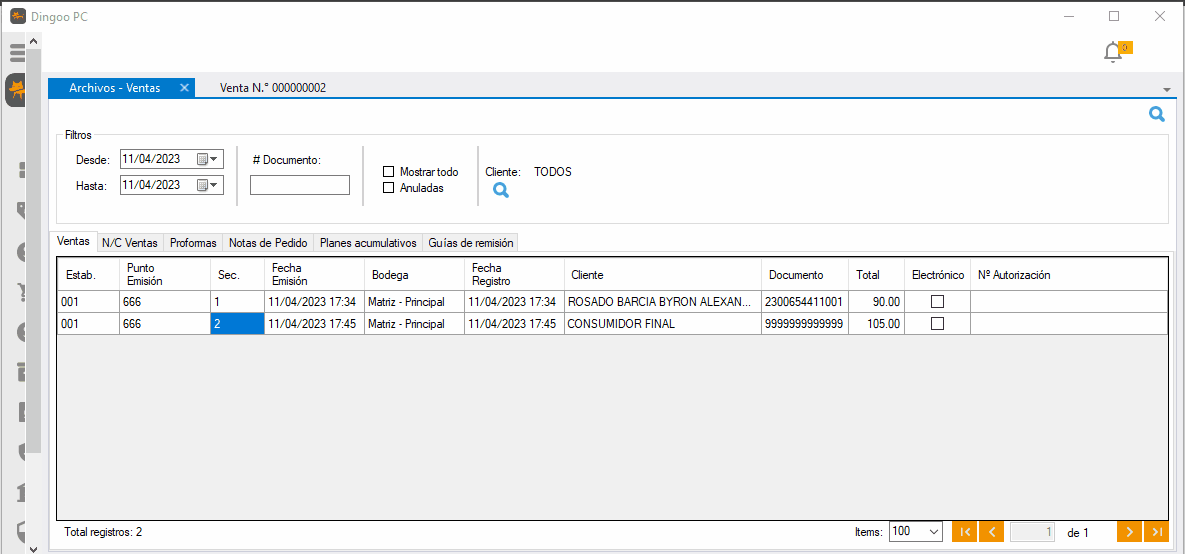Click into the # Documento input field
Screen dimensions: 1185x554
click(x=300, y=185)
